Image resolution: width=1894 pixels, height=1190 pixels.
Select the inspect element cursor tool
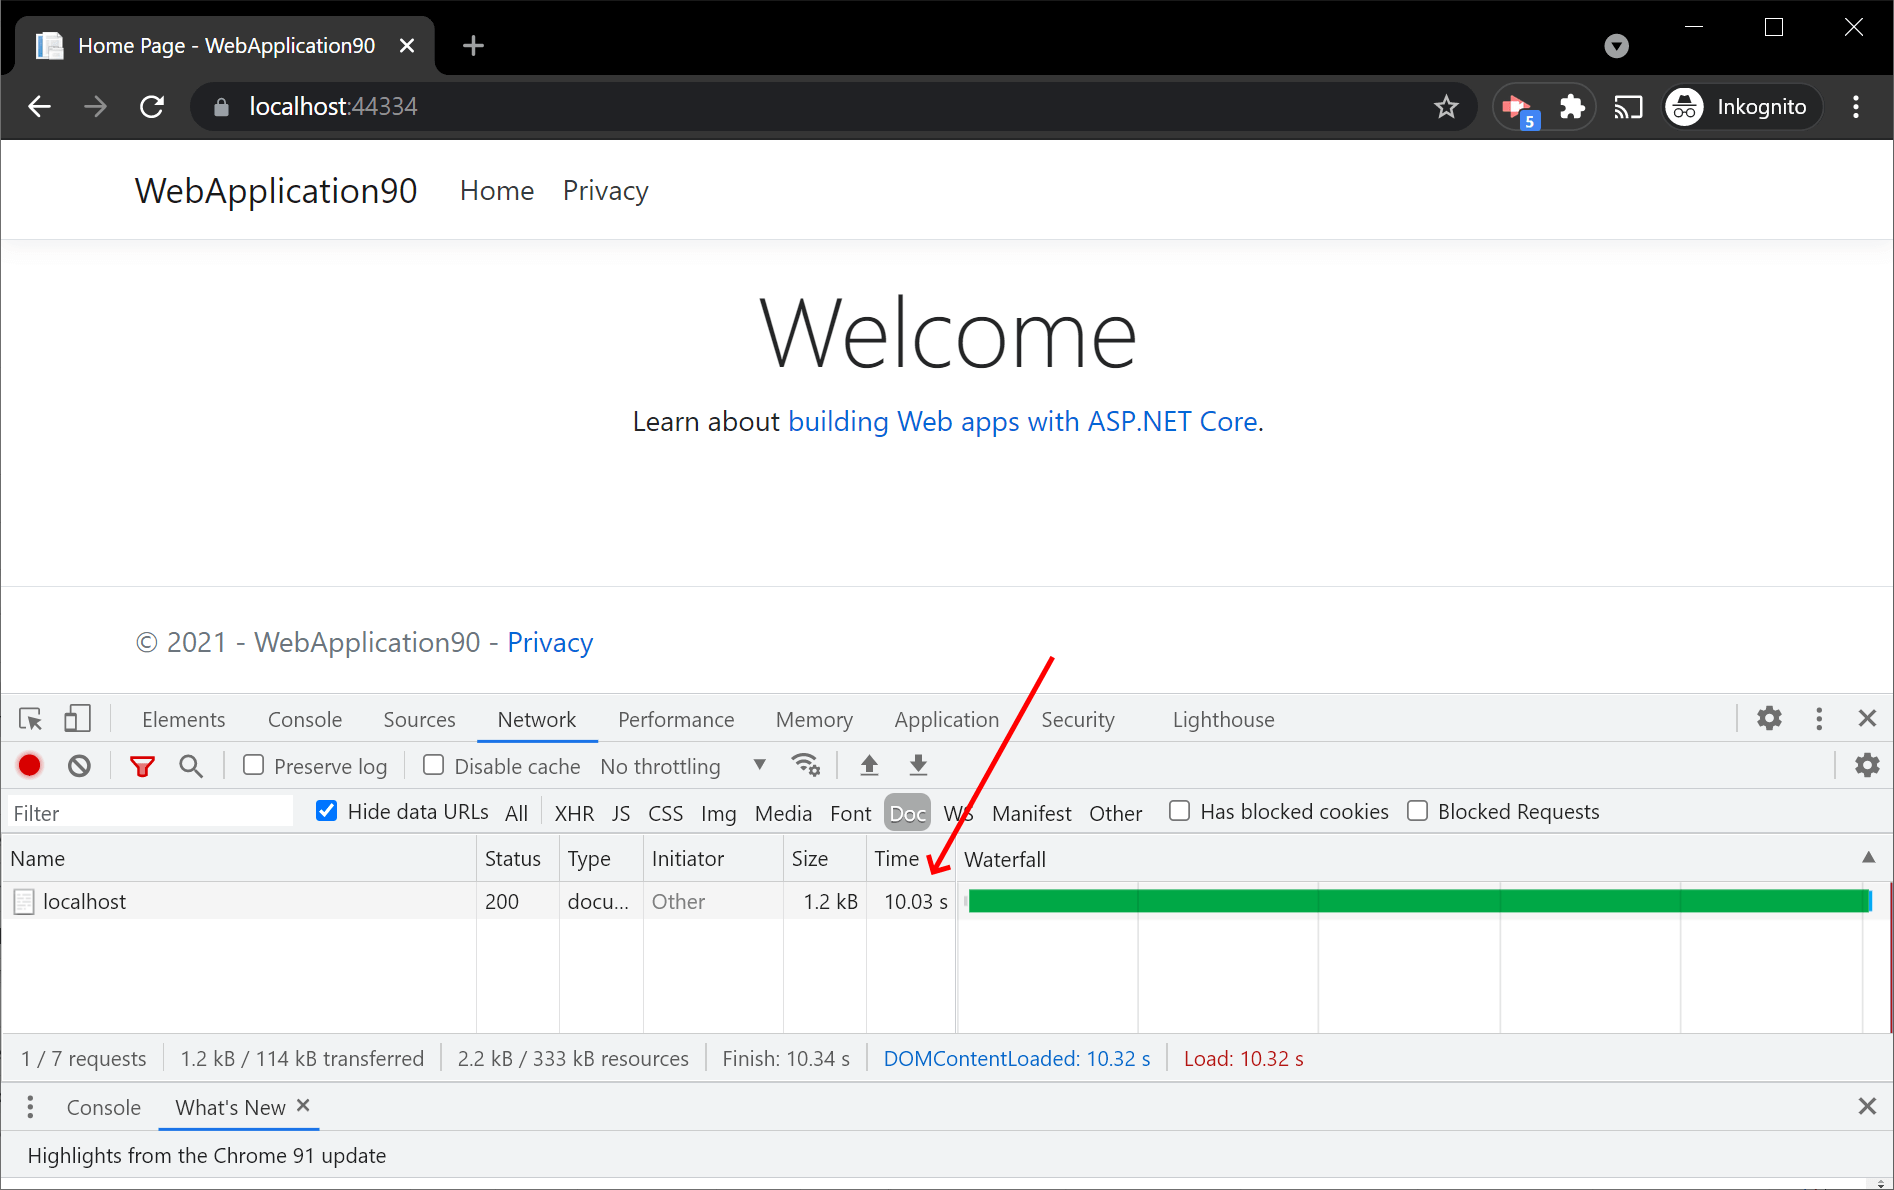pyautogui.click(x=29, y=718)
